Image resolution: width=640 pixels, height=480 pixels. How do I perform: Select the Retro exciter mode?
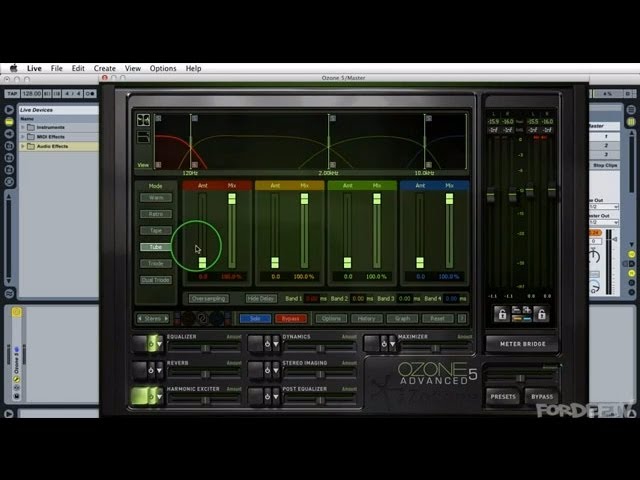(156, 214)
